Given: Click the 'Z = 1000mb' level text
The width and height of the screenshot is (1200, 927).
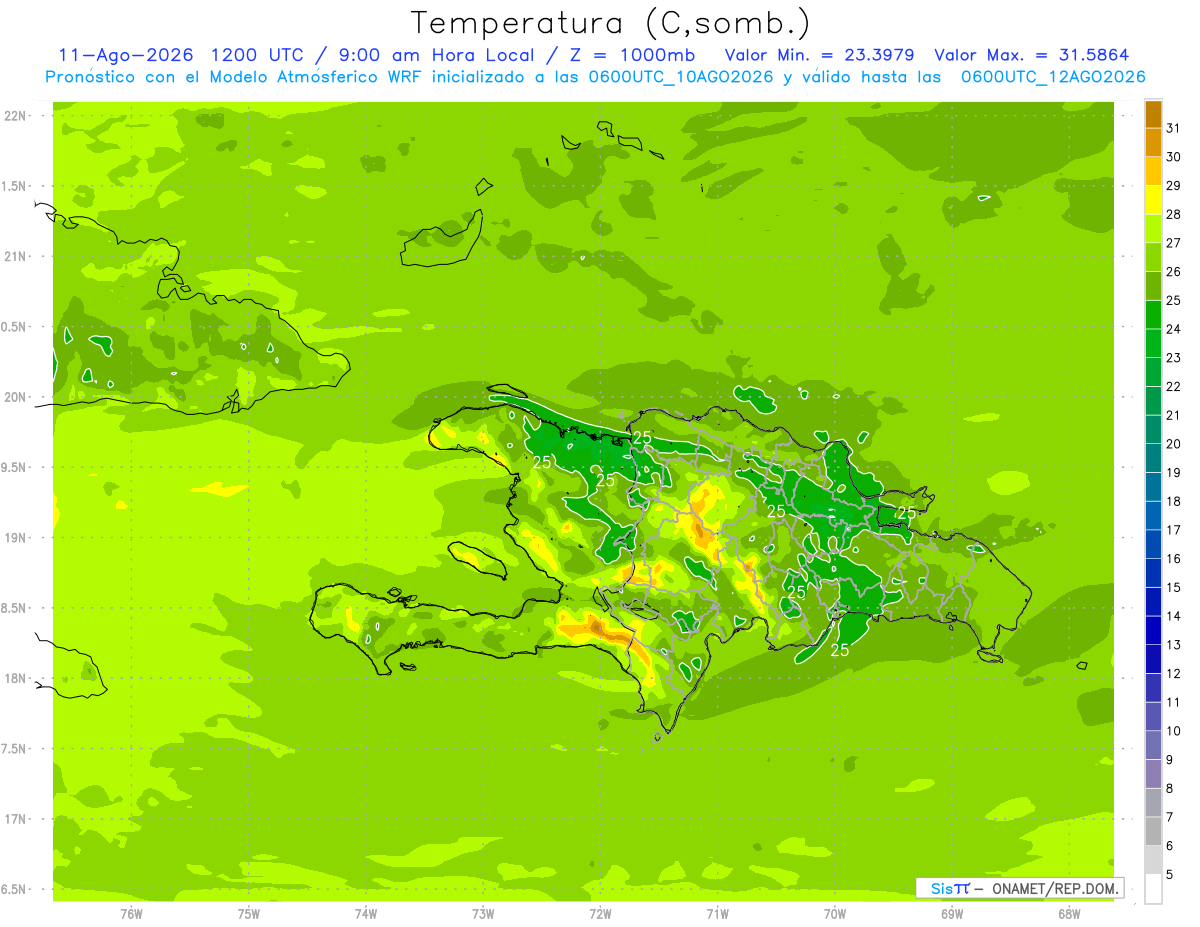Looking at the screenshot, I should (632, 55).
